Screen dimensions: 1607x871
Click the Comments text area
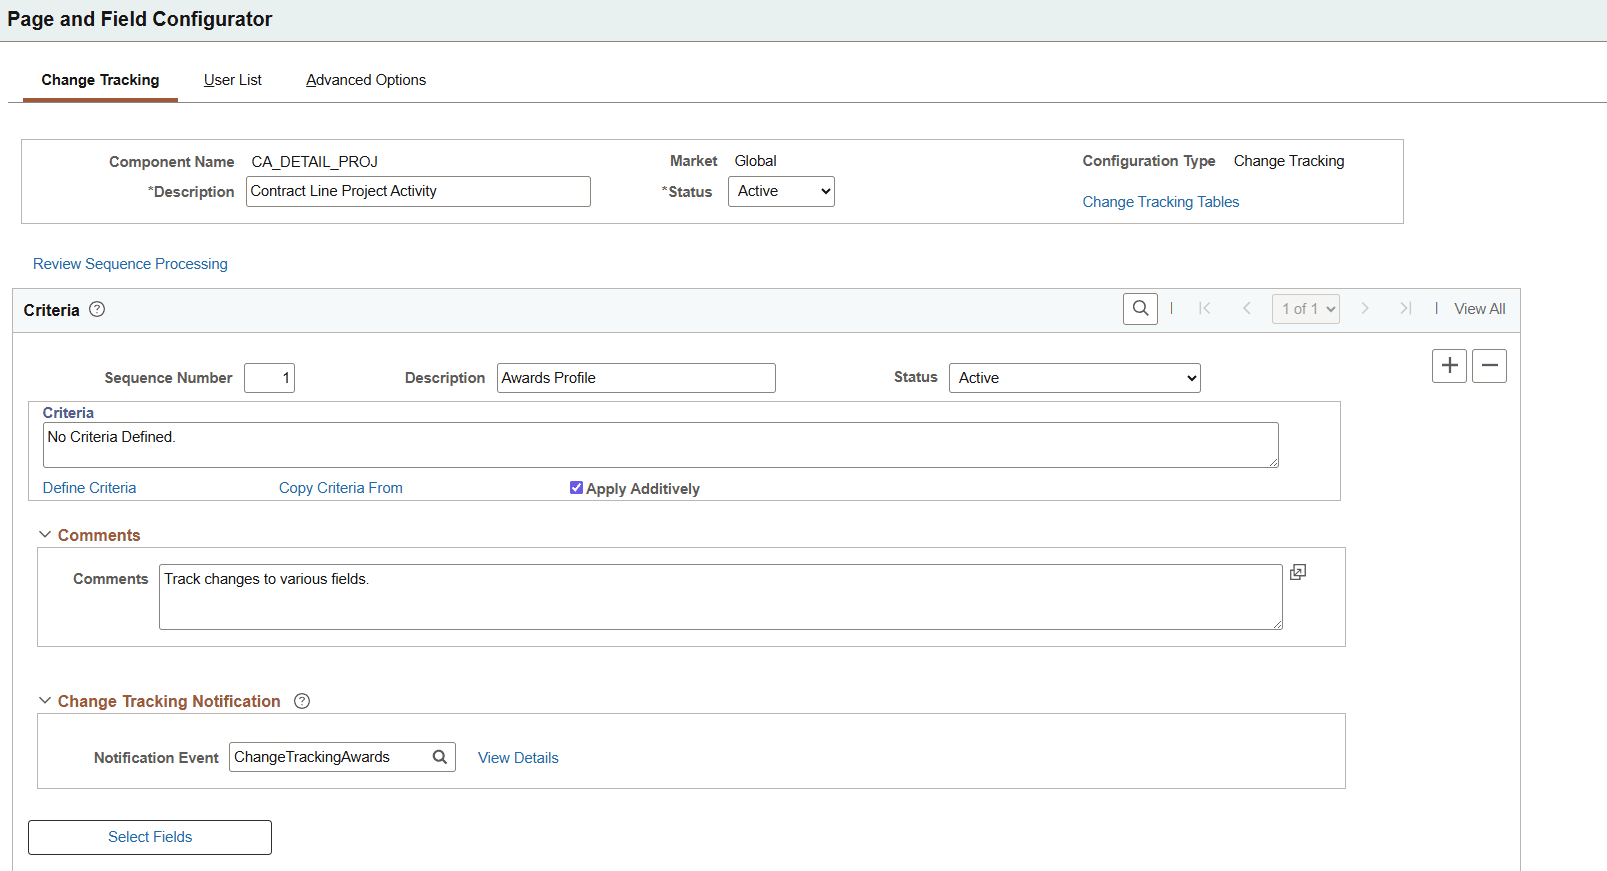(721, 597)
